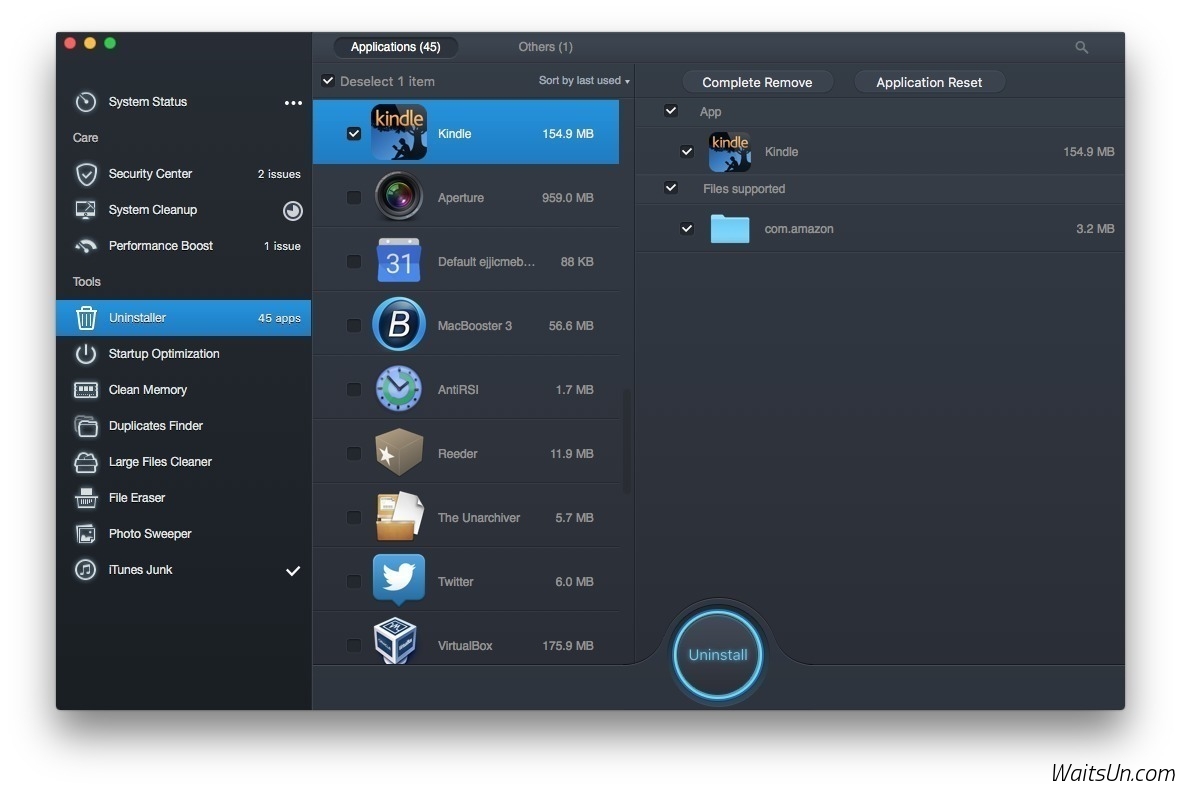Open the System Status gauge icon
Viewport: 1181px width, 790px height.
tap(86, 102)
